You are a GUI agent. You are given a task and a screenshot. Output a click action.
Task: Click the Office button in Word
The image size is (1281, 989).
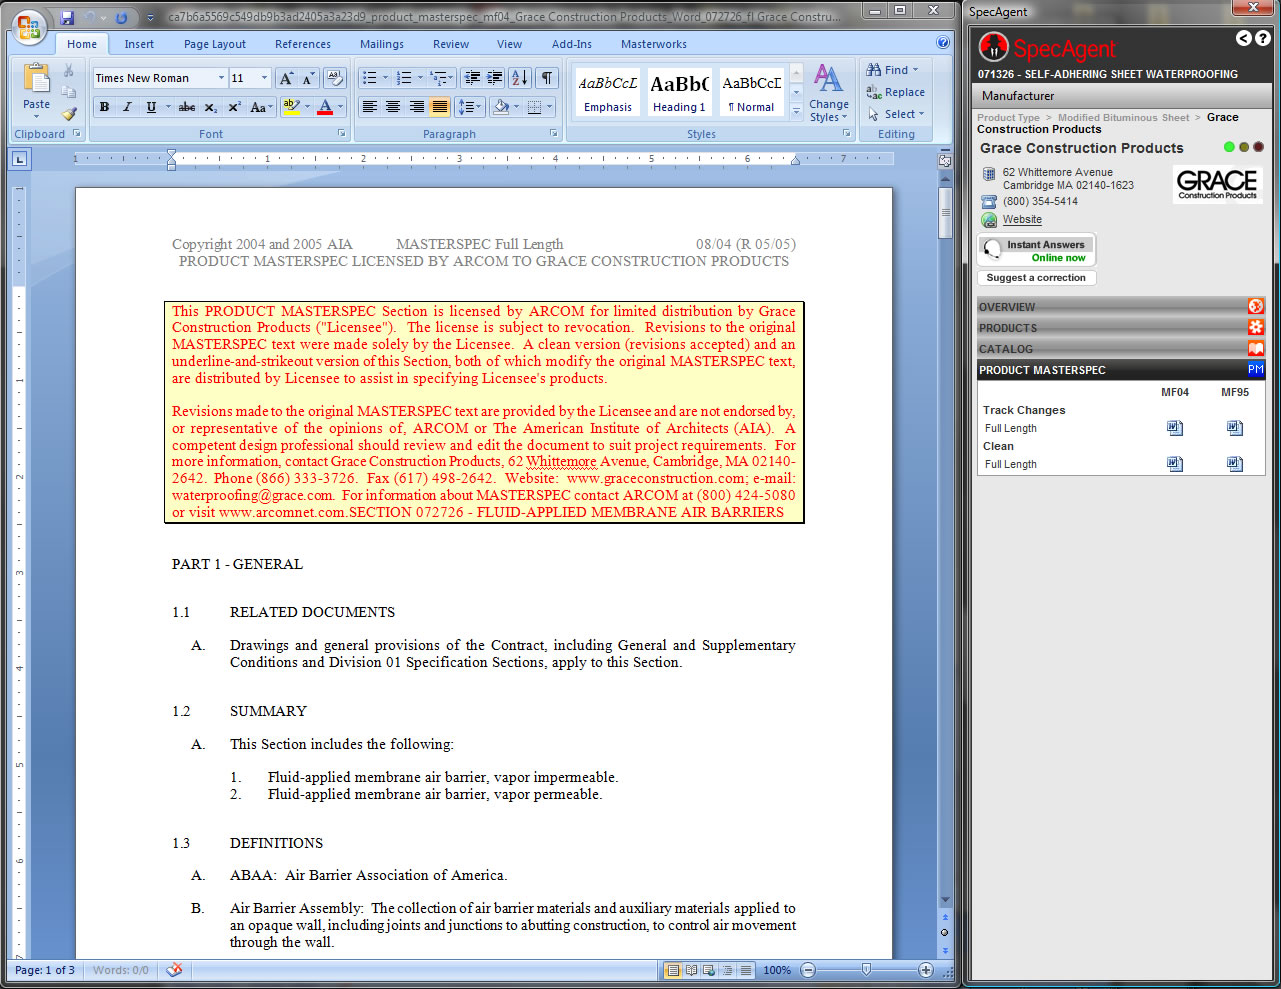30,26
